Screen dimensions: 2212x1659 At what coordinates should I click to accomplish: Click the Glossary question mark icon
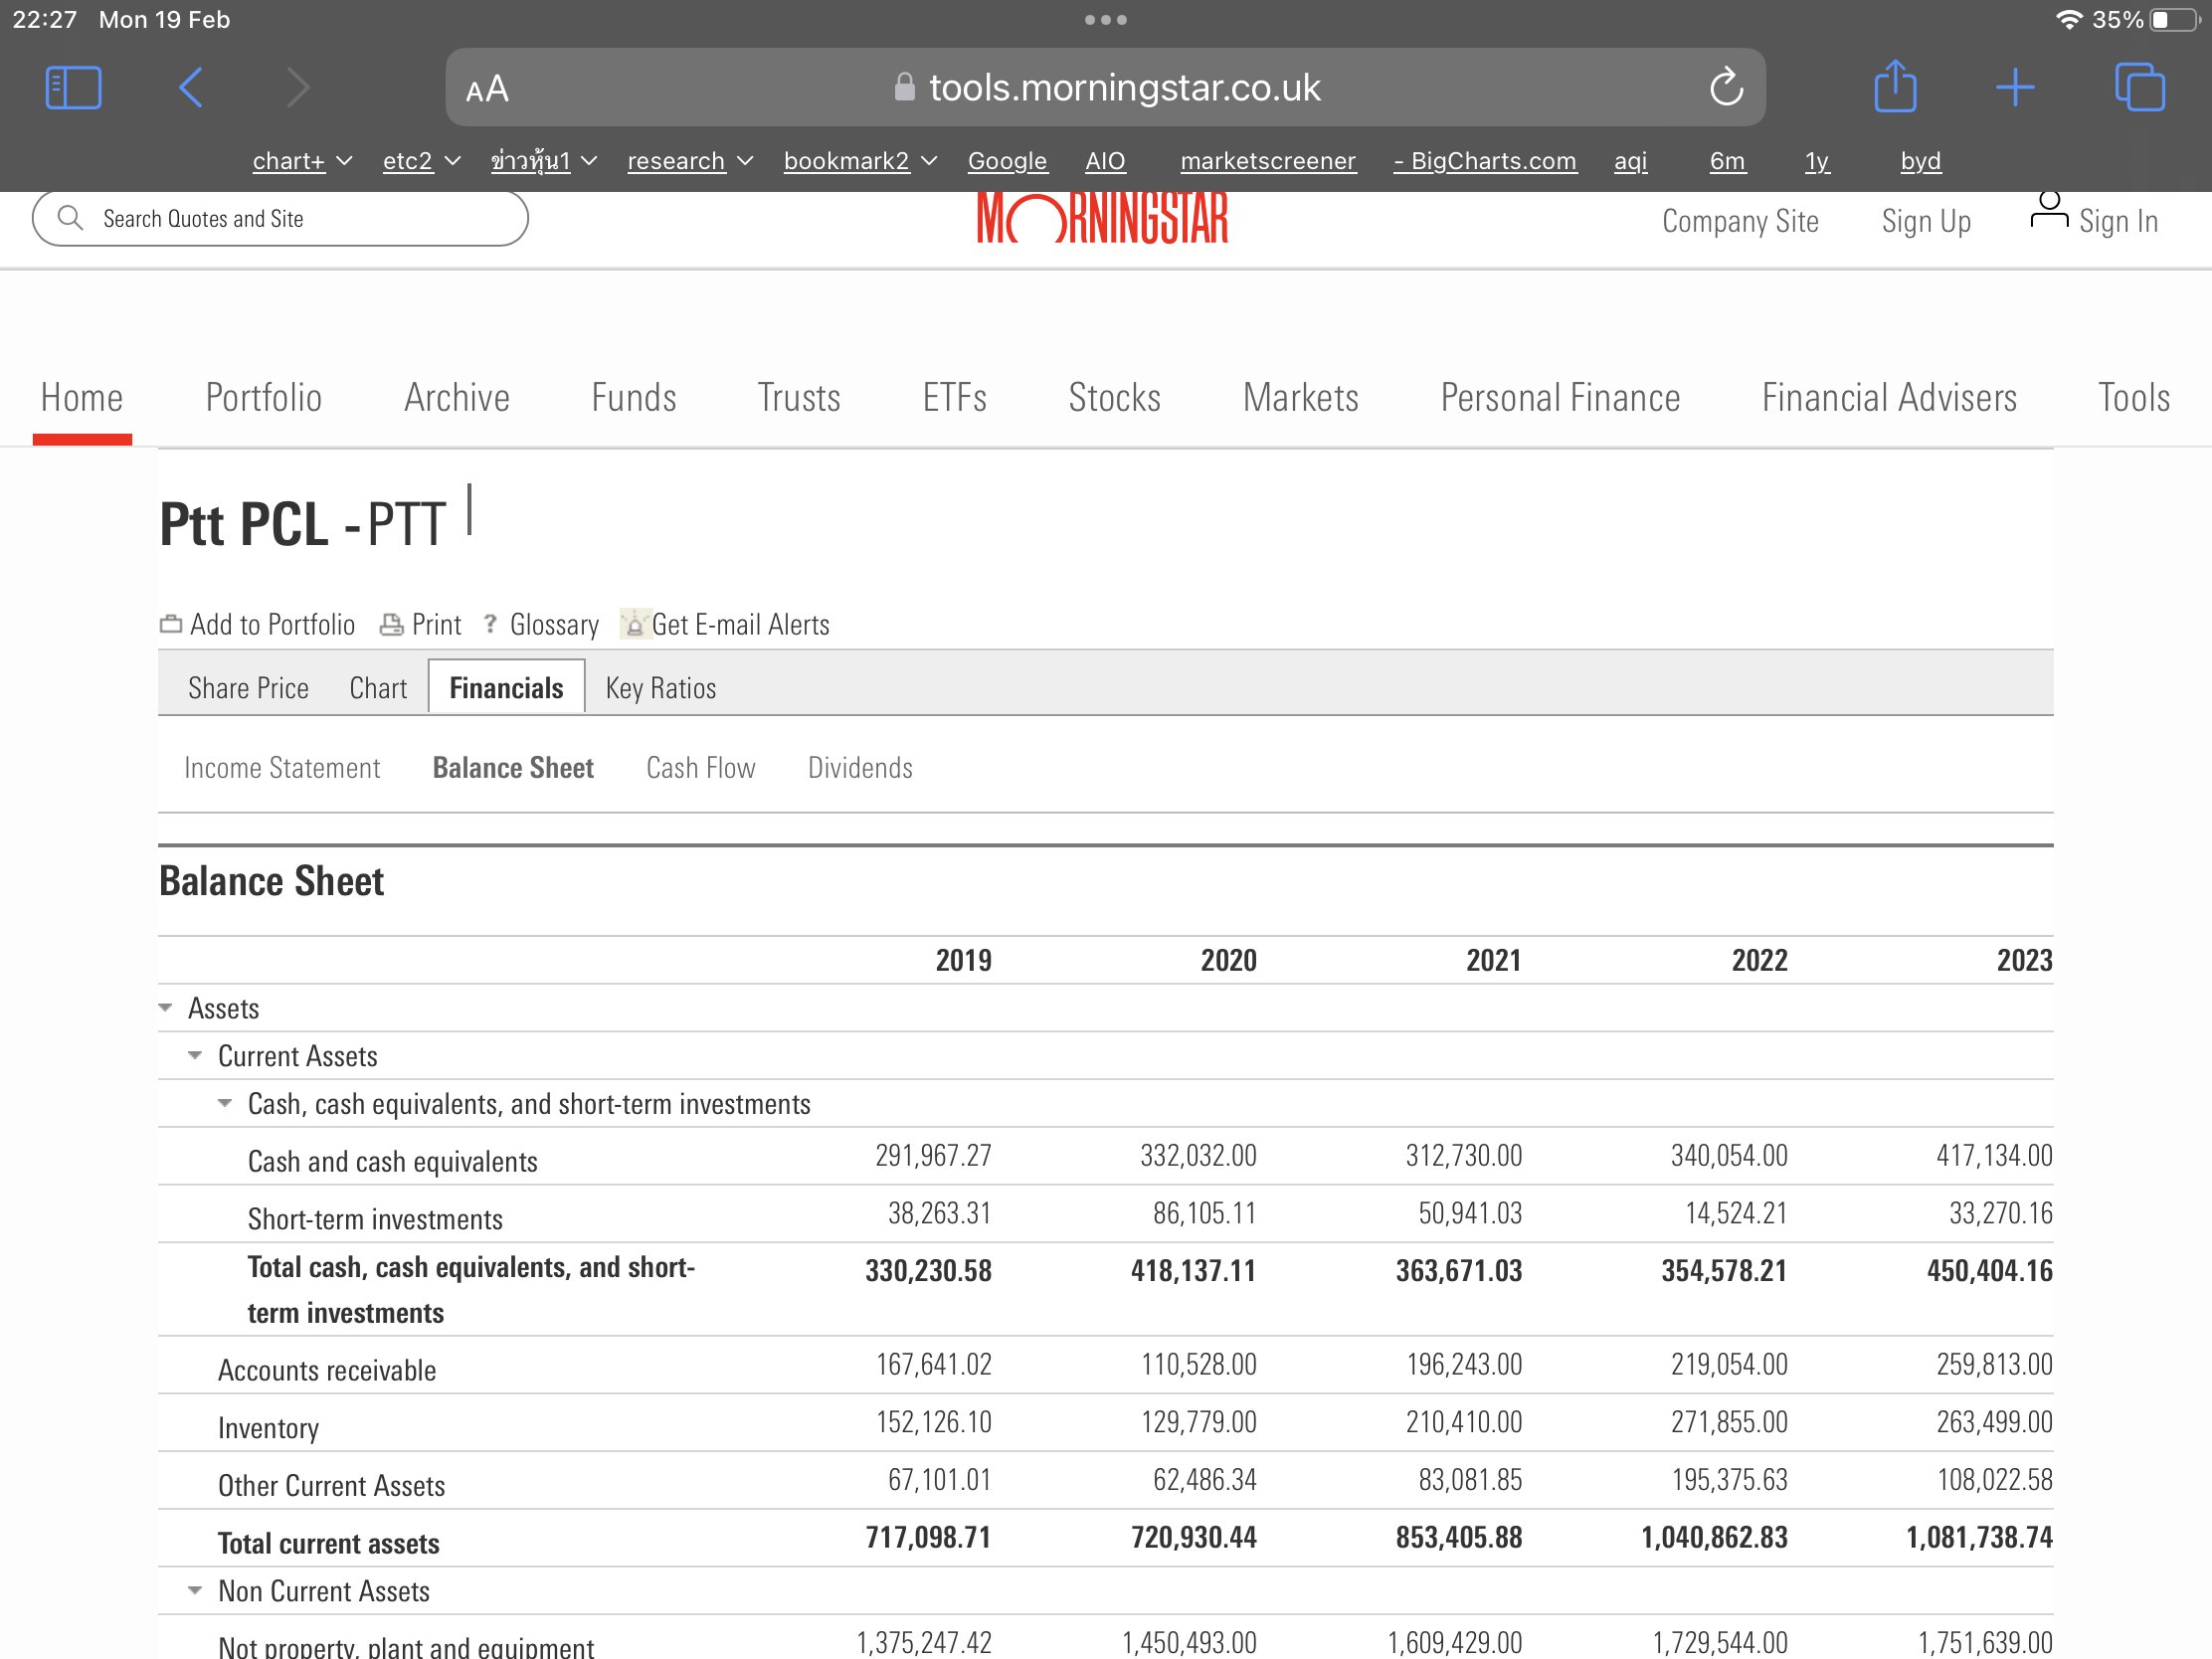click(490, 624)
